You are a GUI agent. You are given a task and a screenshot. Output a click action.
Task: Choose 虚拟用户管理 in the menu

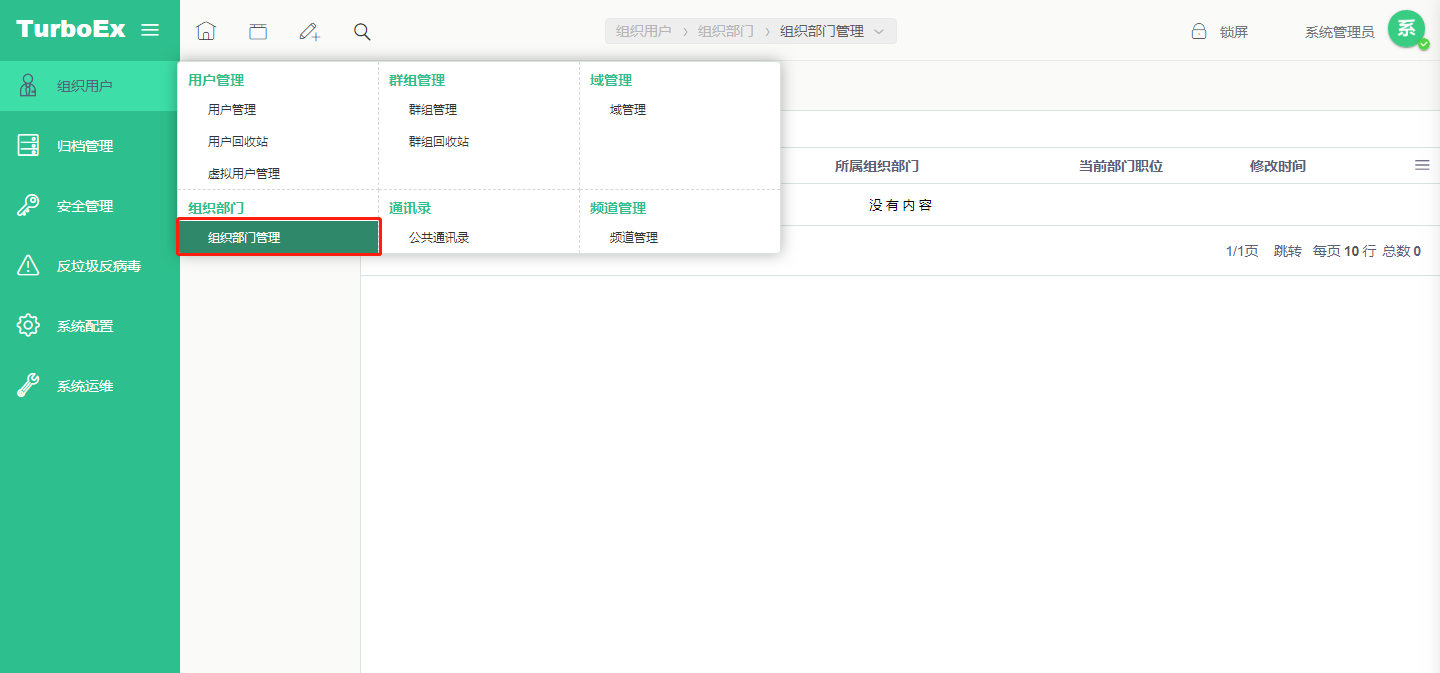(x=244, y=174)
